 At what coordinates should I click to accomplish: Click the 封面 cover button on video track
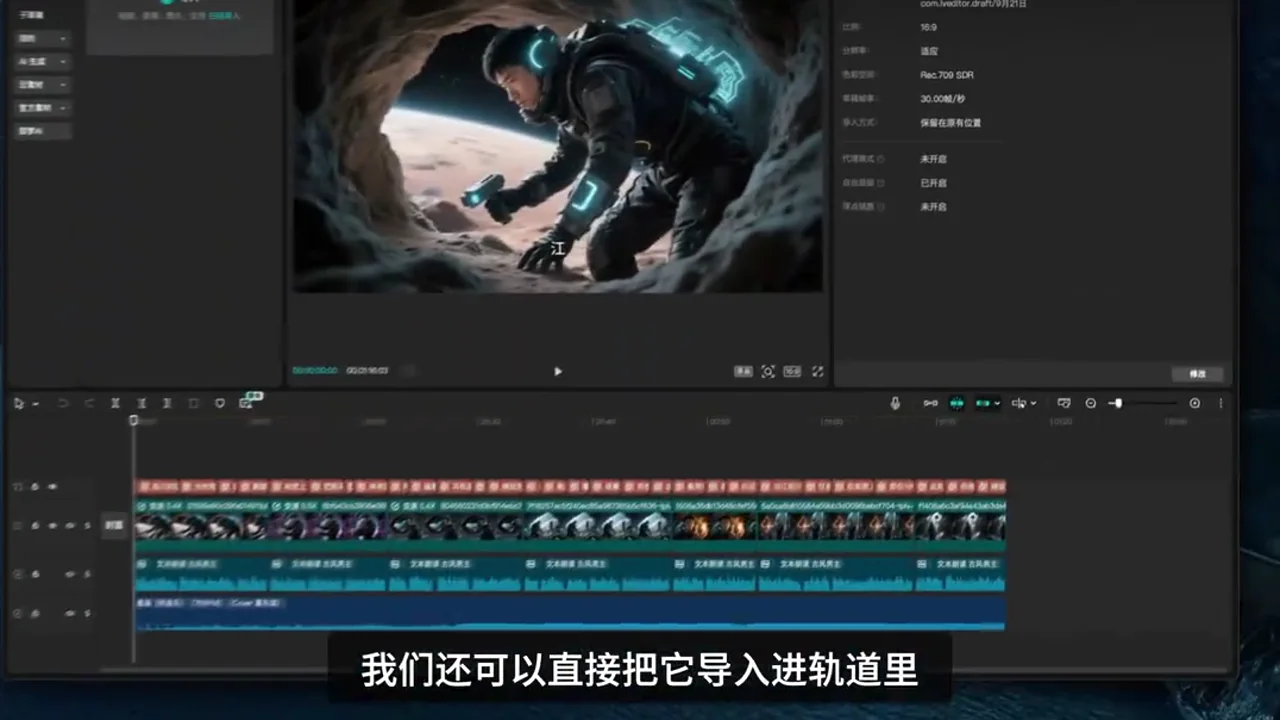click(115, 525)
